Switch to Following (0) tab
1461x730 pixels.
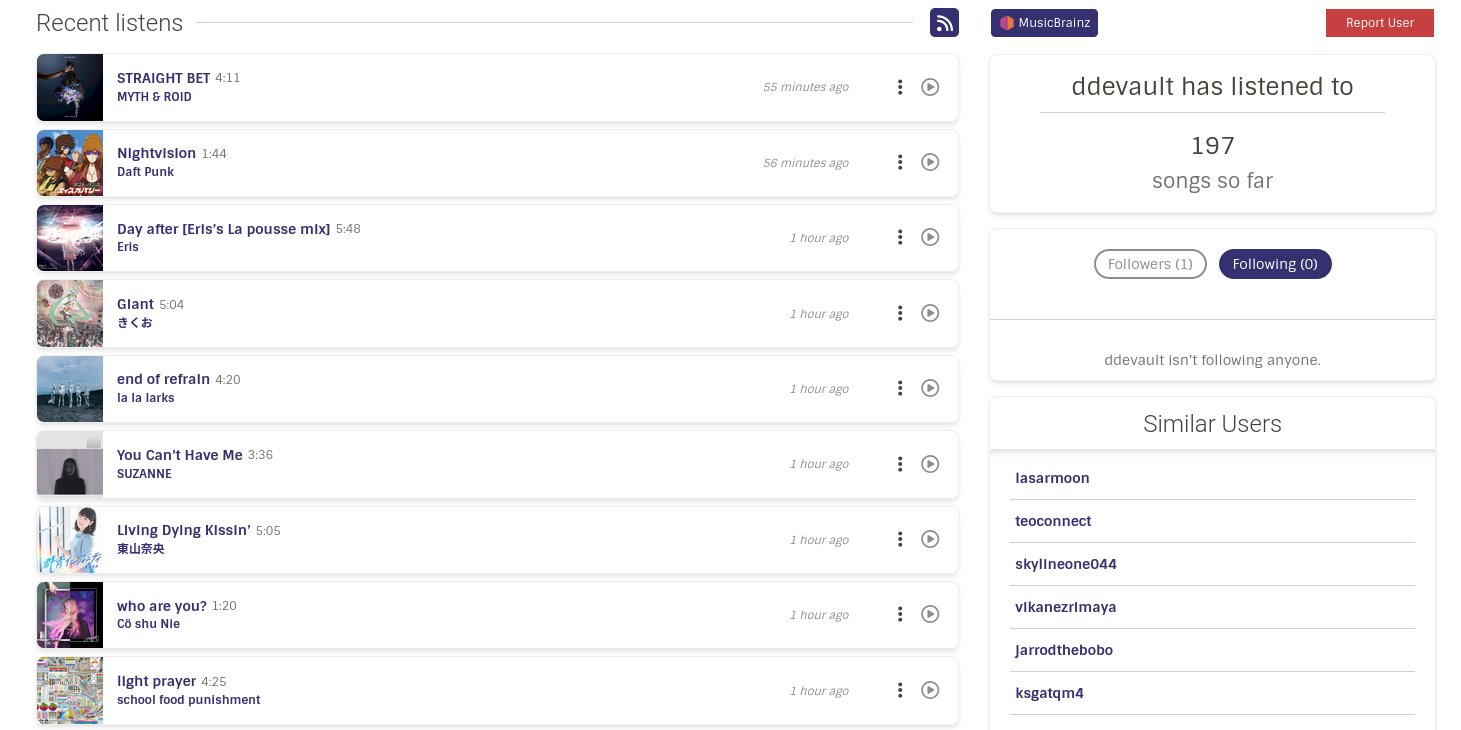click(1275, 264)
